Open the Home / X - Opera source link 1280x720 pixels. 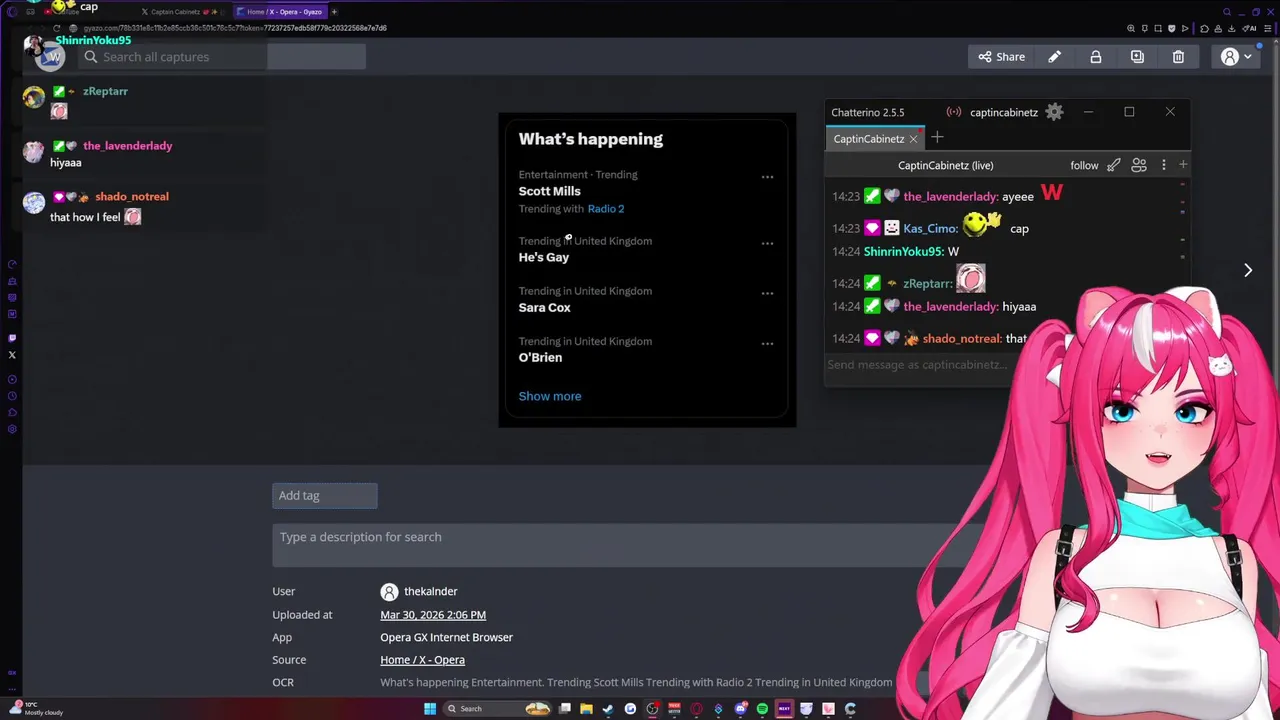422,660
